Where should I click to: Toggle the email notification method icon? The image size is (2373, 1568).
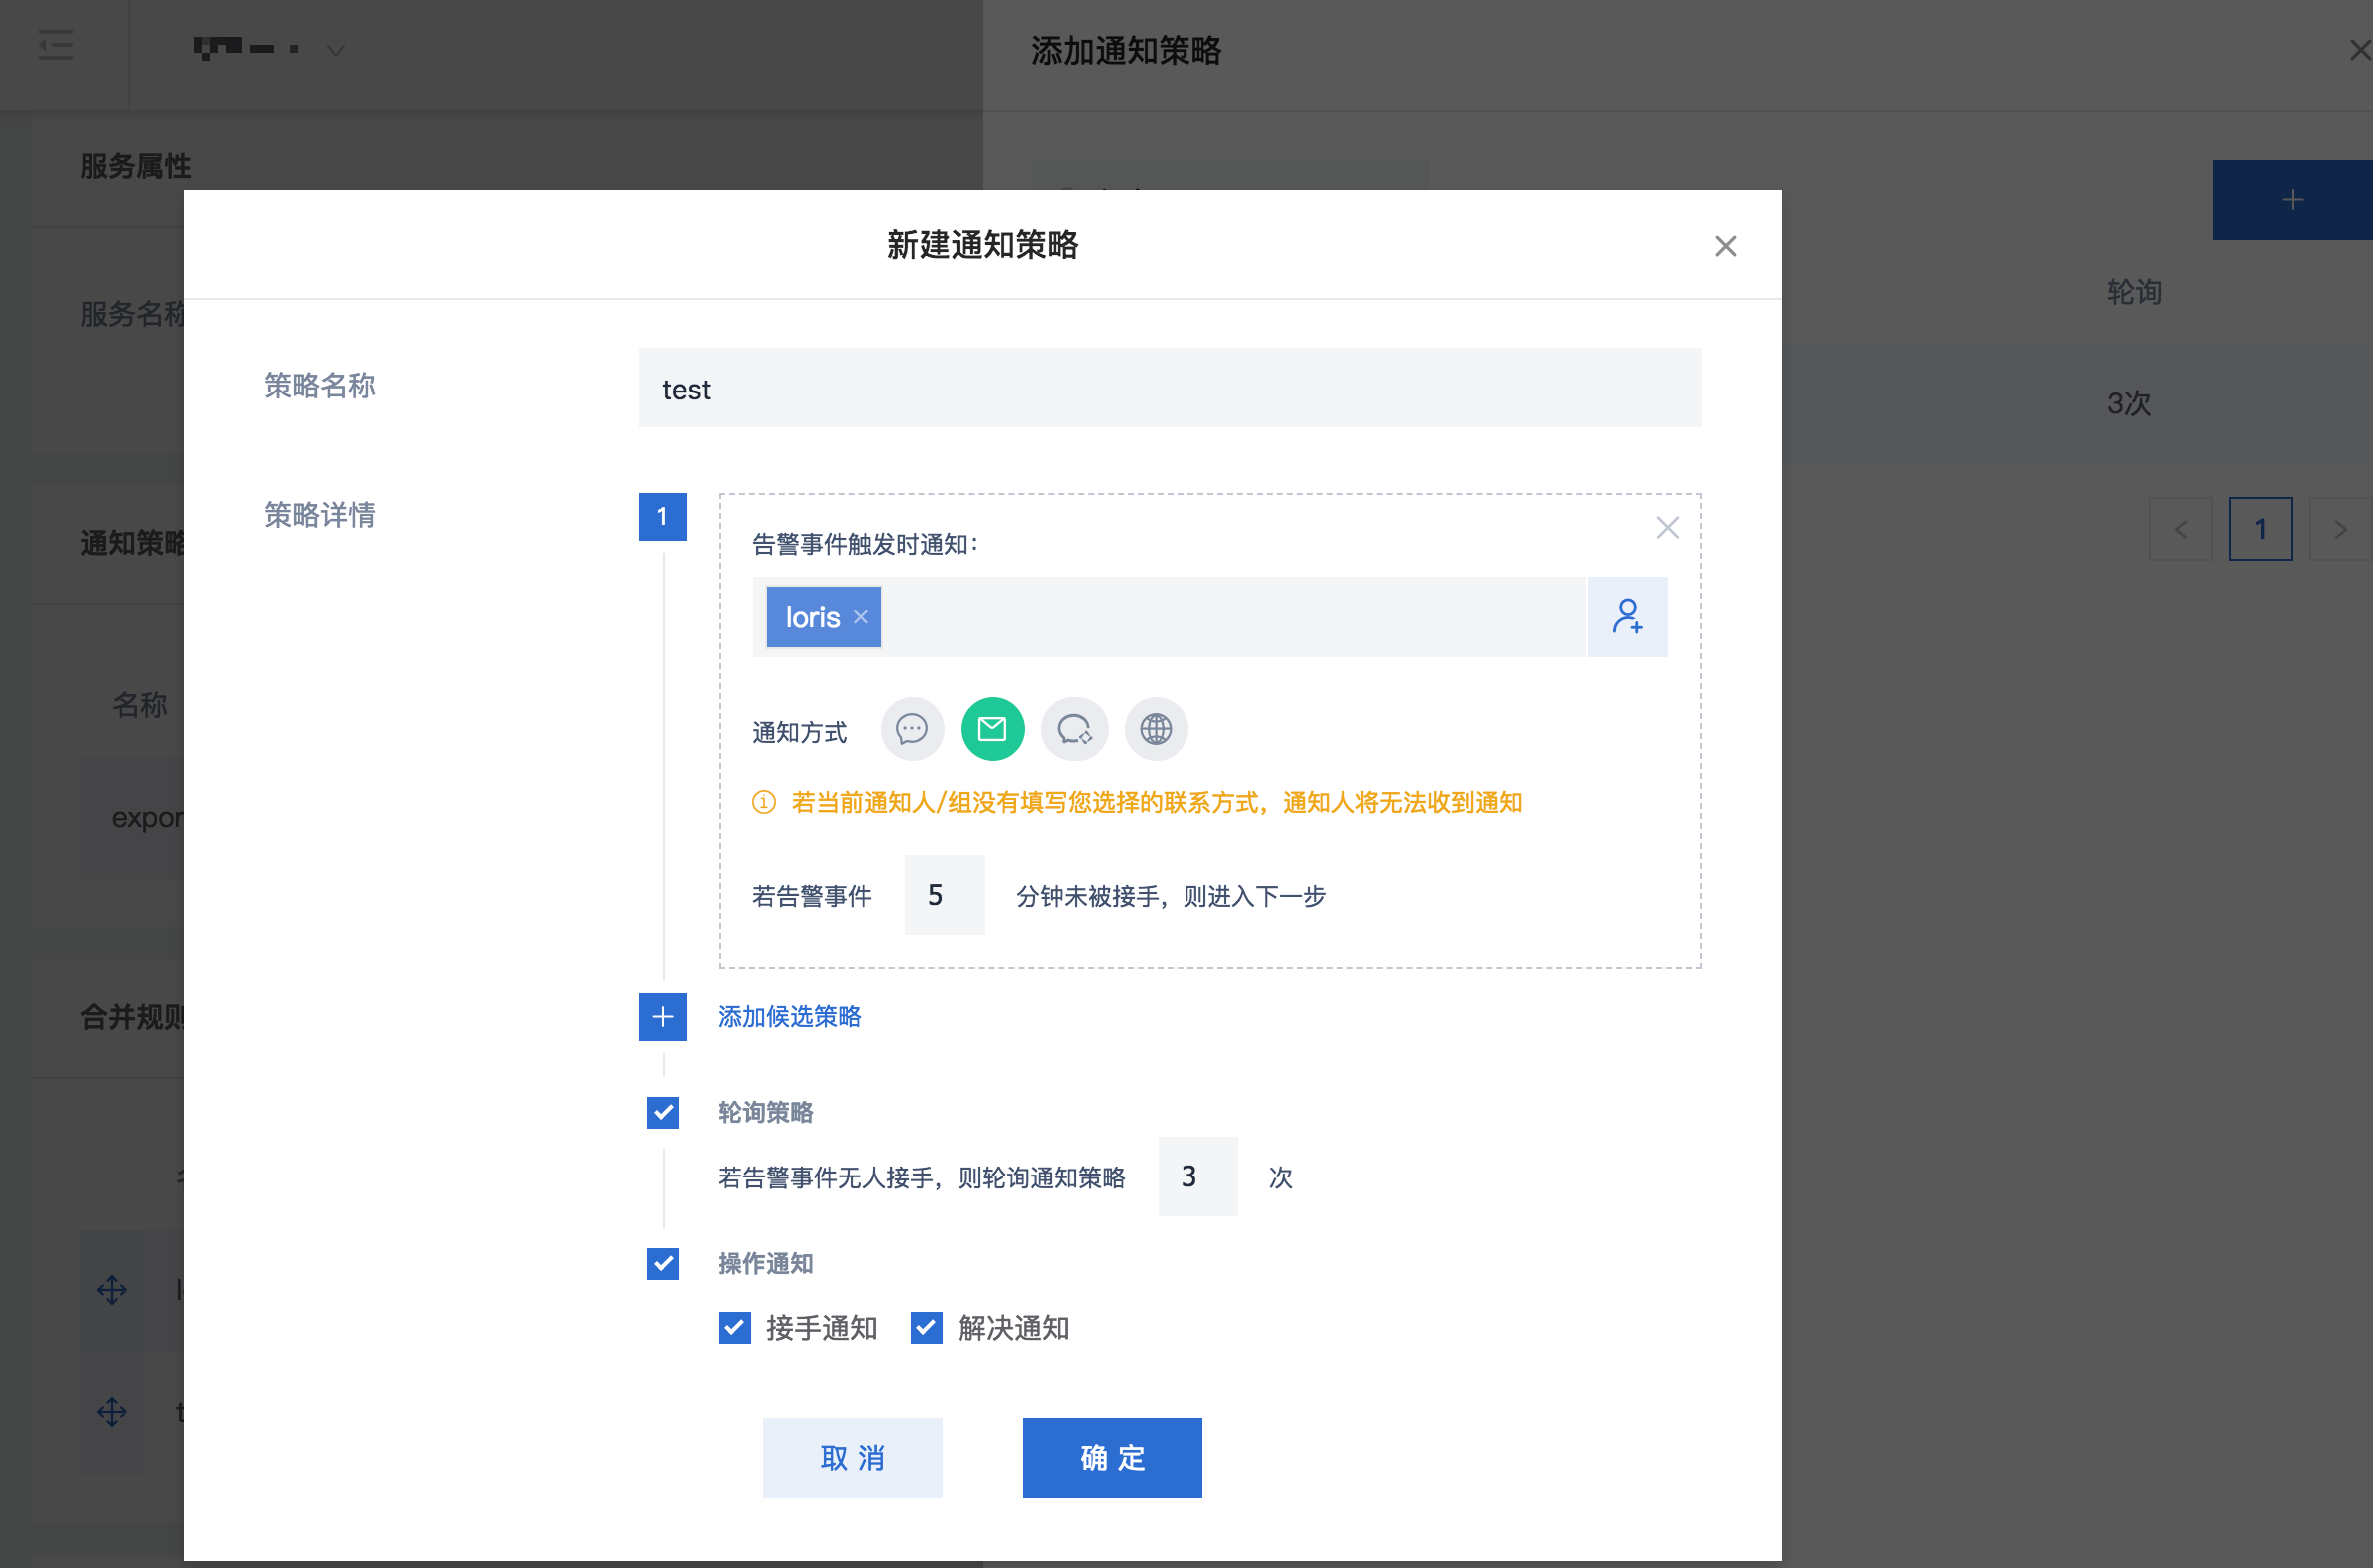991,729
